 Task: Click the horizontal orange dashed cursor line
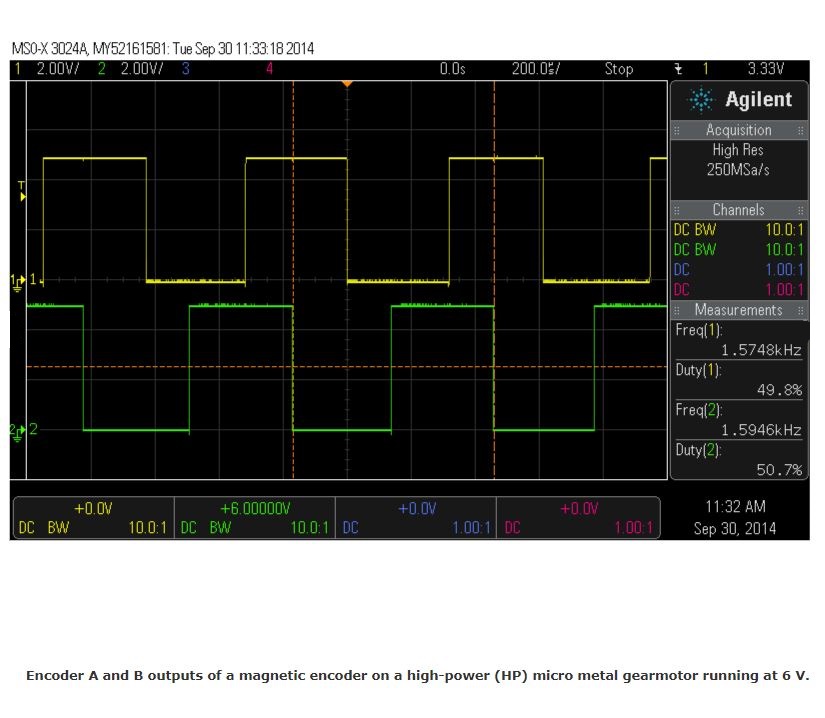coord(200,367)
